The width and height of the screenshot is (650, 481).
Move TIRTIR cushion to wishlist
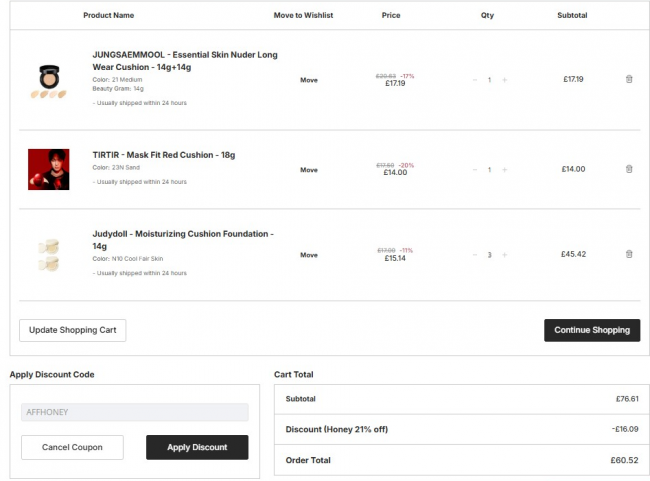point(309,170)
